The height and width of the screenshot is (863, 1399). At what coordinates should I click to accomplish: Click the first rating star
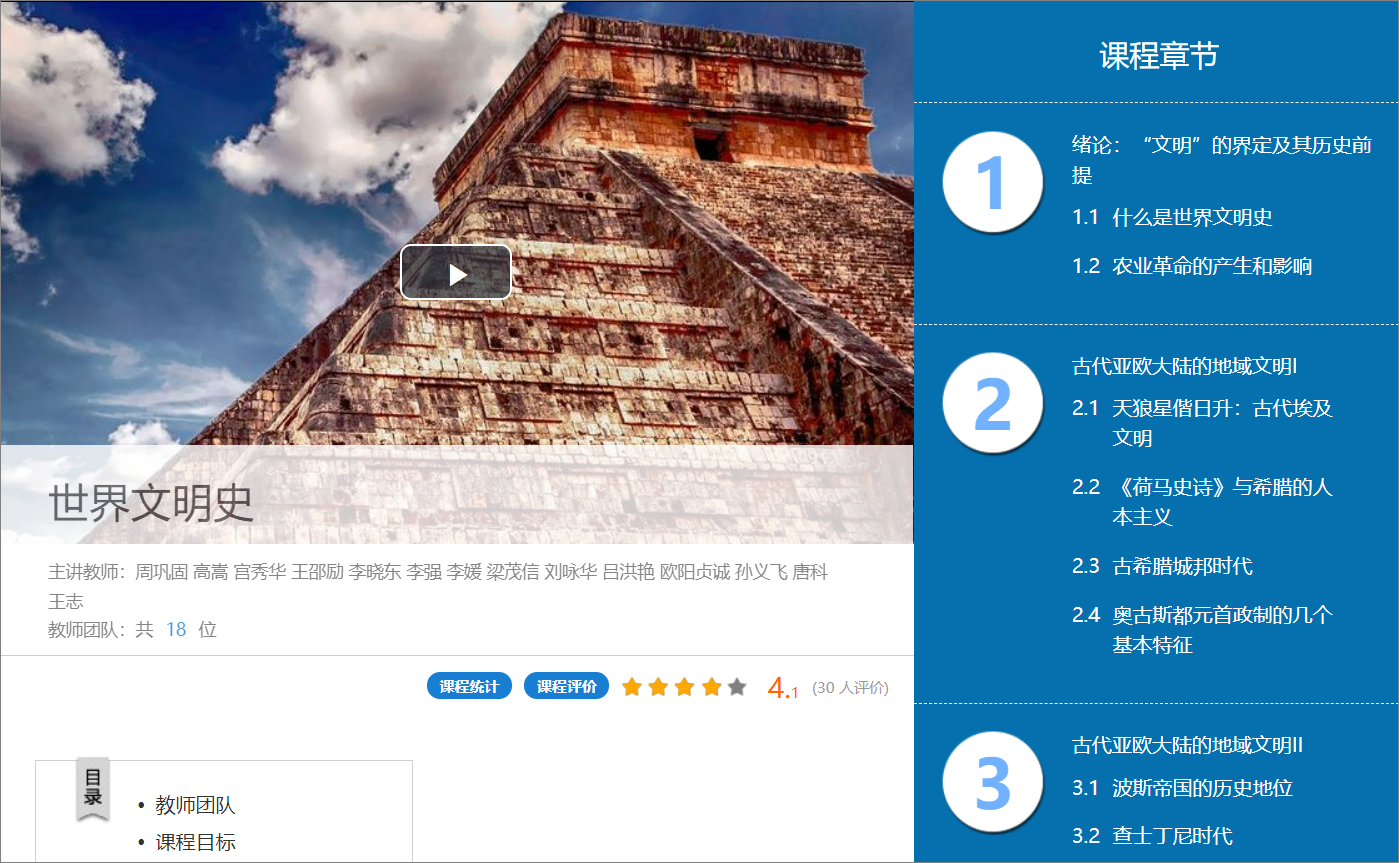click(x=632, y=686)
